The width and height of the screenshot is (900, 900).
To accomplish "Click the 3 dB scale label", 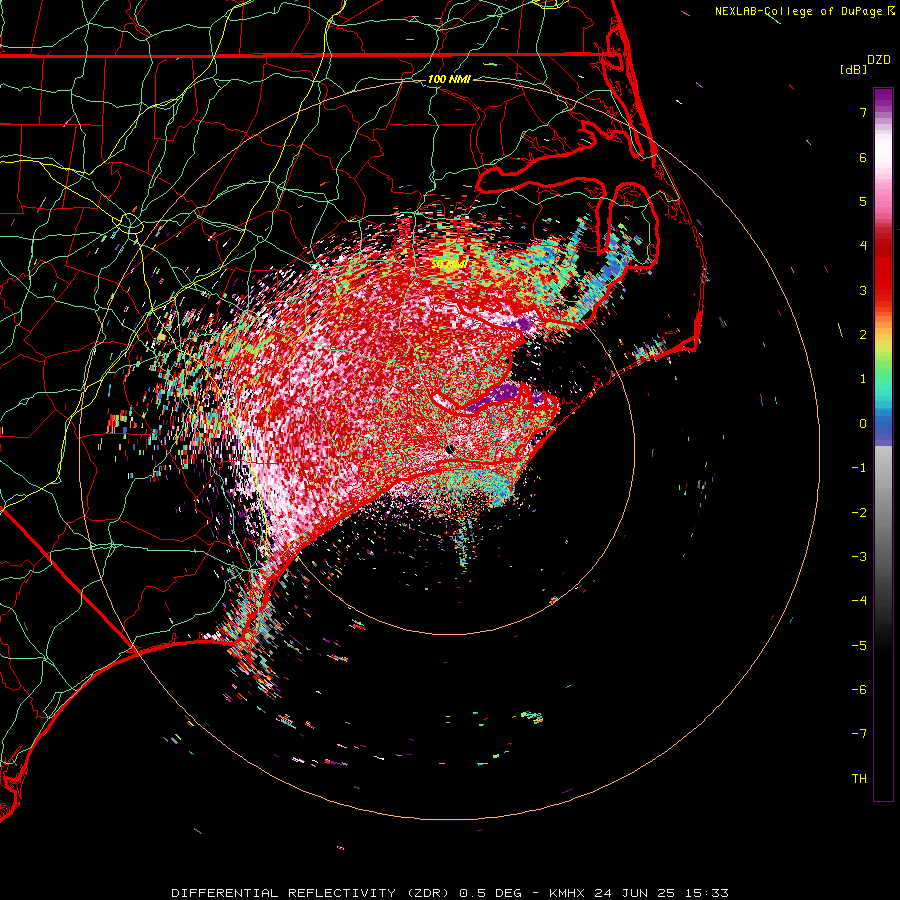I will pyautogui.click(x=863, y=290).
